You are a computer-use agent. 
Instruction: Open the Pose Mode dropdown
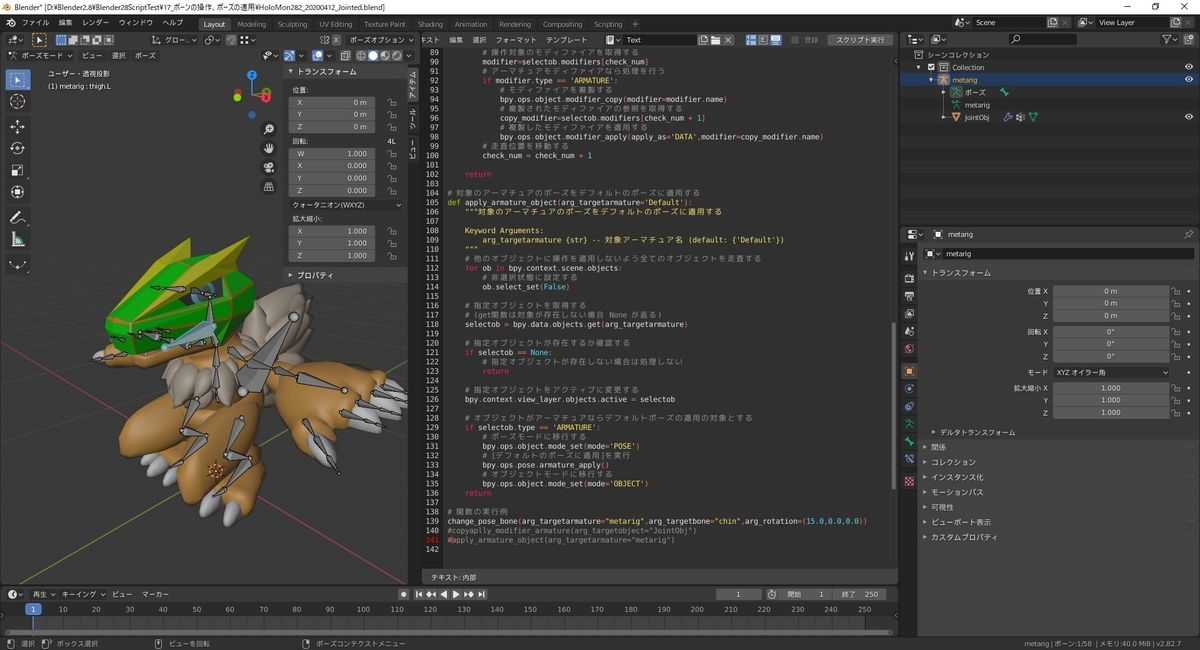(x=42, y=56)
